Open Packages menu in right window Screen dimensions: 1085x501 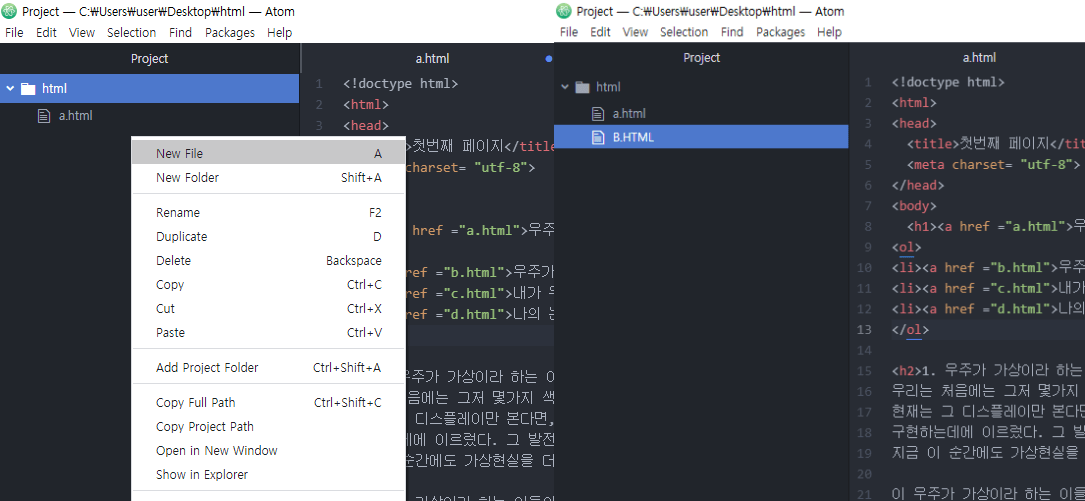[x=781, y=32]
